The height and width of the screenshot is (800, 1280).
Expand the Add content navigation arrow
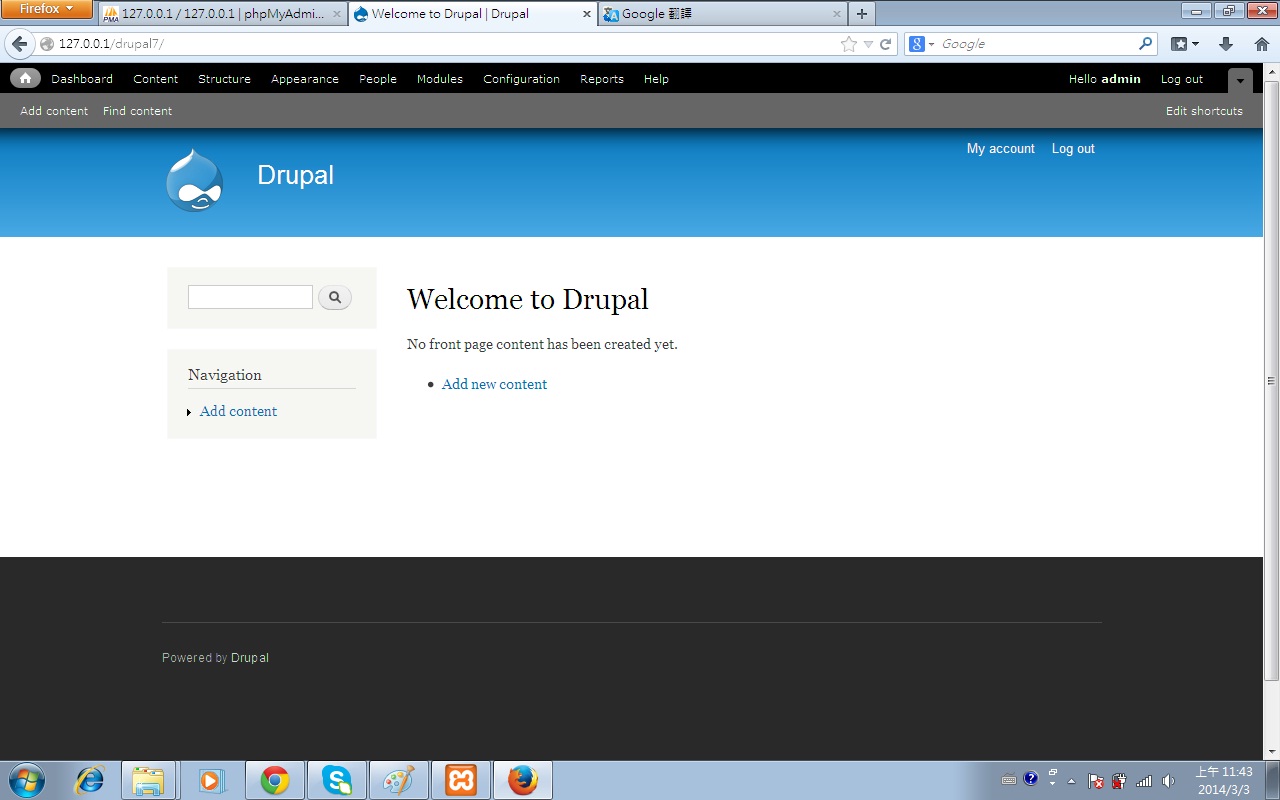click(x=189, y=412)
